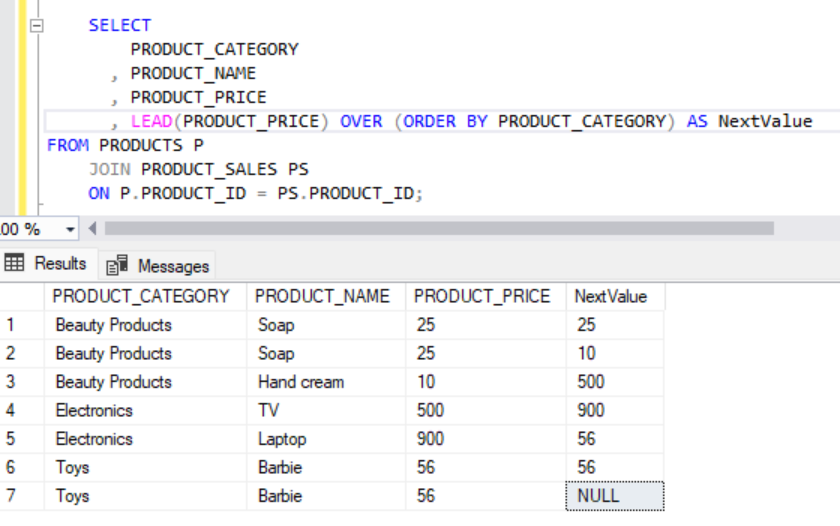Image resolution: width=840 pixels, height=526 pixels.
Task: Select the Hand cream cell
Action: [x=300, y=382]
